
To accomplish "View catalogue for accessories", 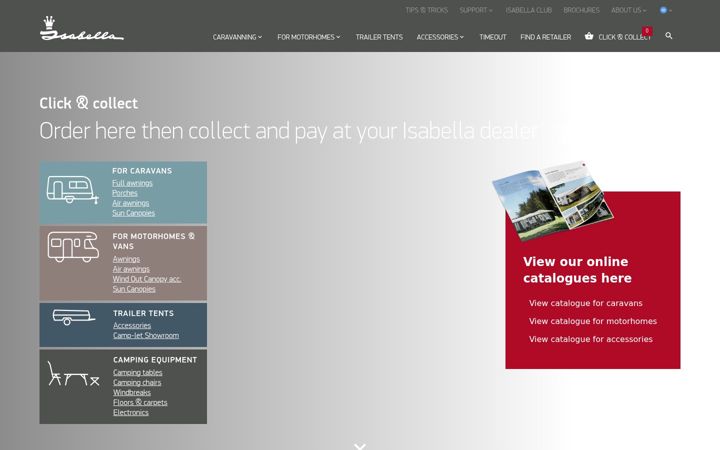I will click(x=591, y=339).
